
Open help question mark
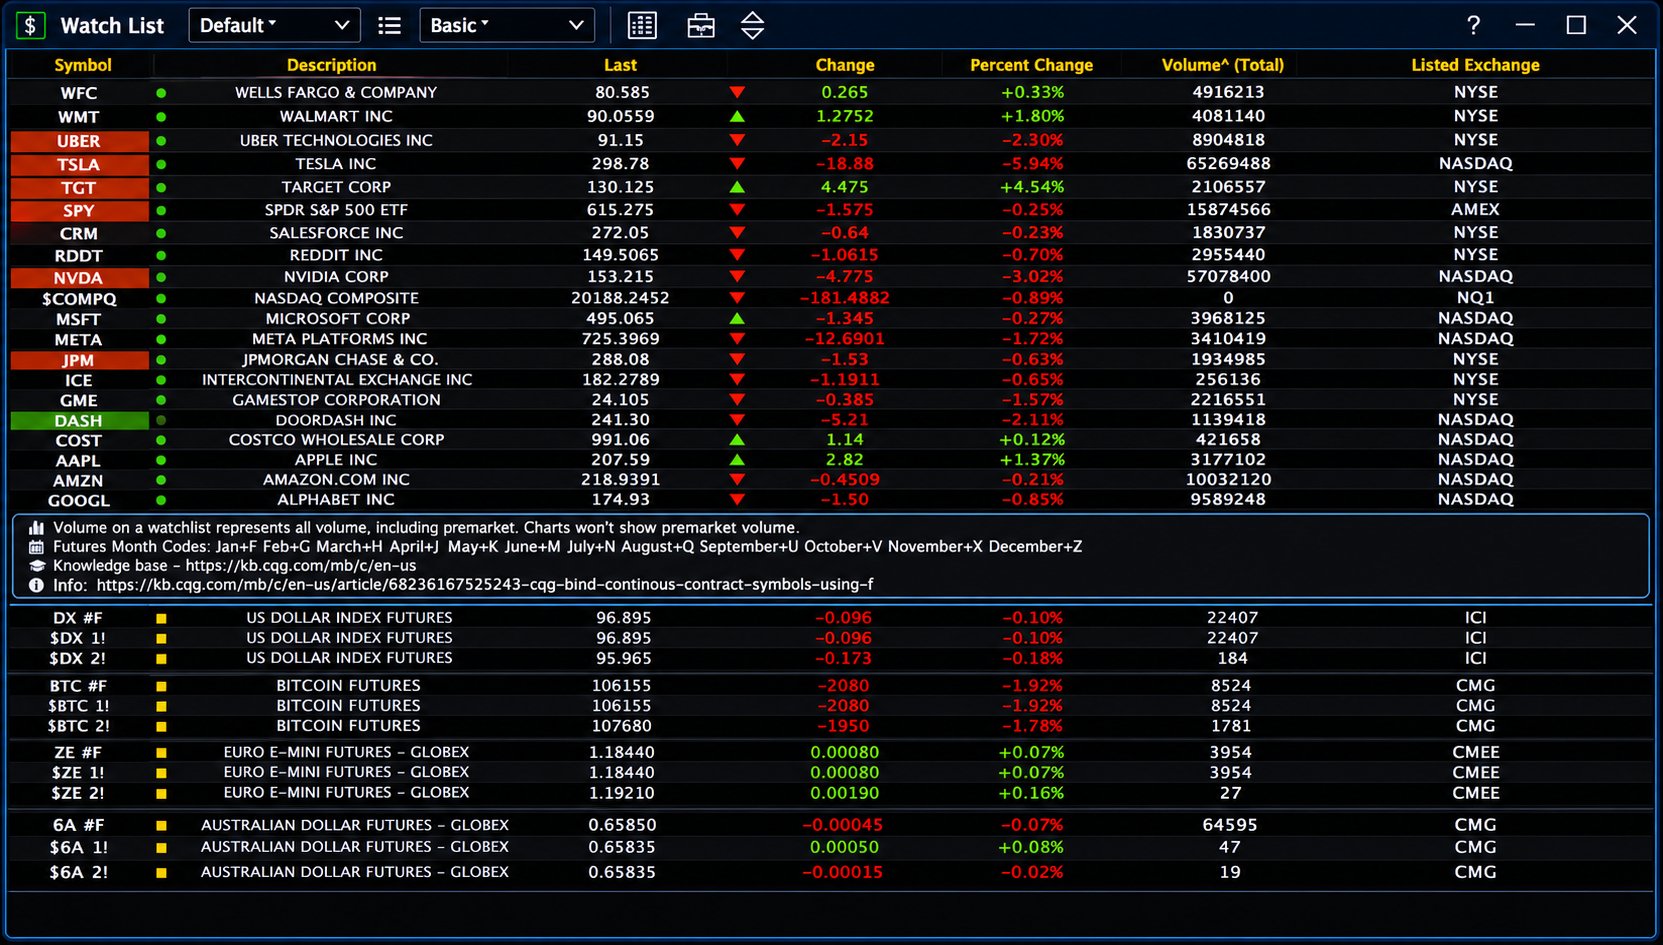(x=1473, y=25)
